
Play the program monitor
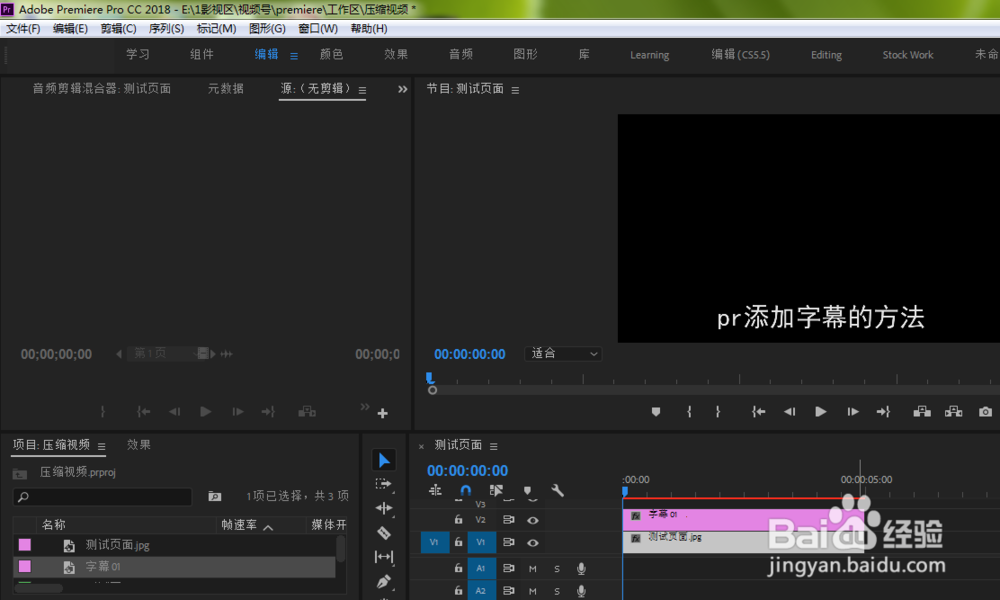pyautogui.click(x=821, y=412)
